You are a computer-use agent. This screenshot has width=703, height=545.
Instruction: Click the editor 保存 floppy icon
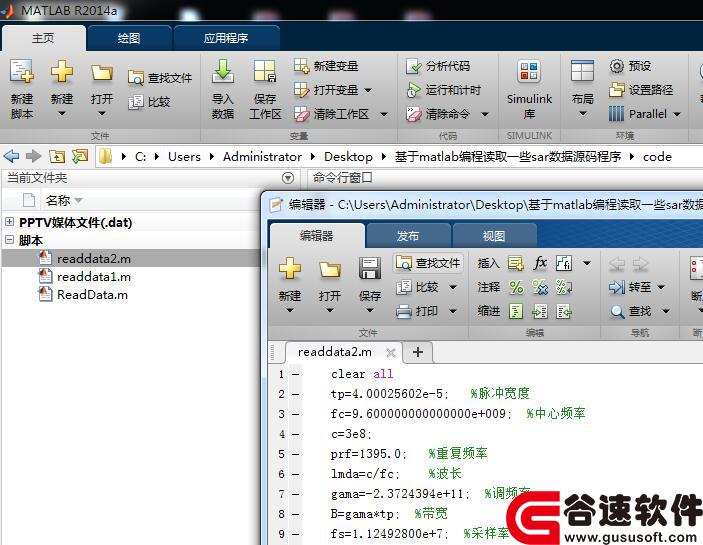[370, 269]
